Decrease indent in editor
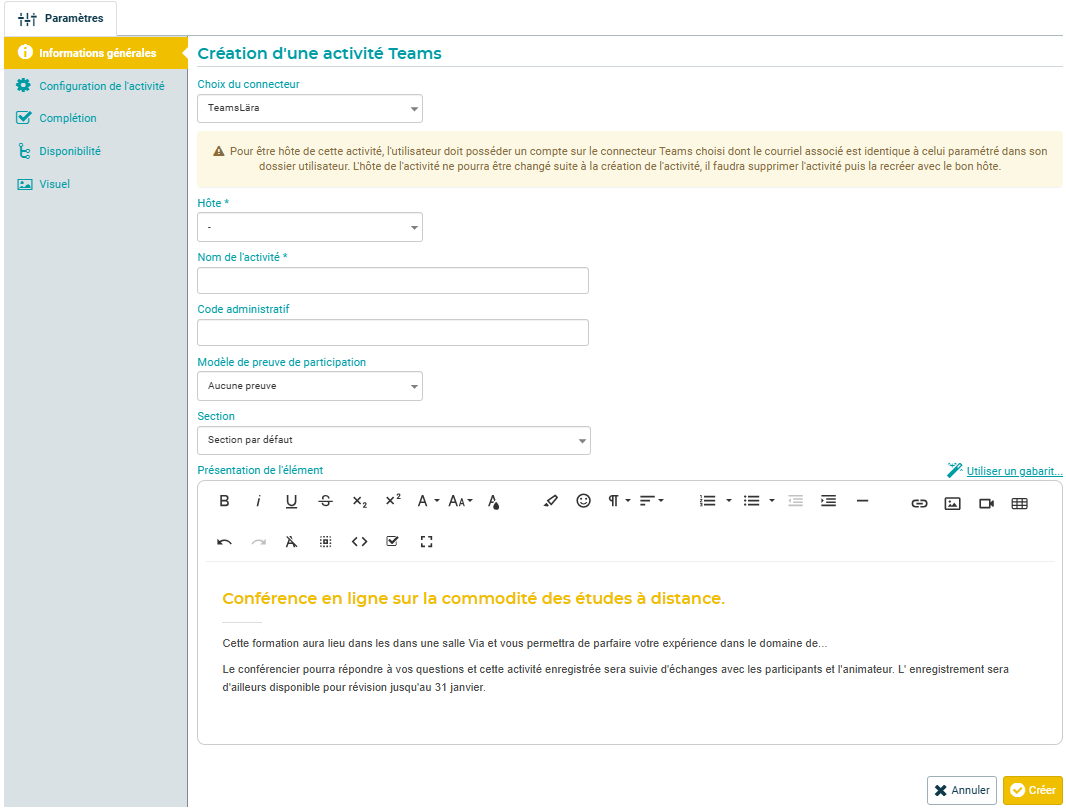This screenshot has width=1066, height=808. pyautogui.click(x=795, y=501)
